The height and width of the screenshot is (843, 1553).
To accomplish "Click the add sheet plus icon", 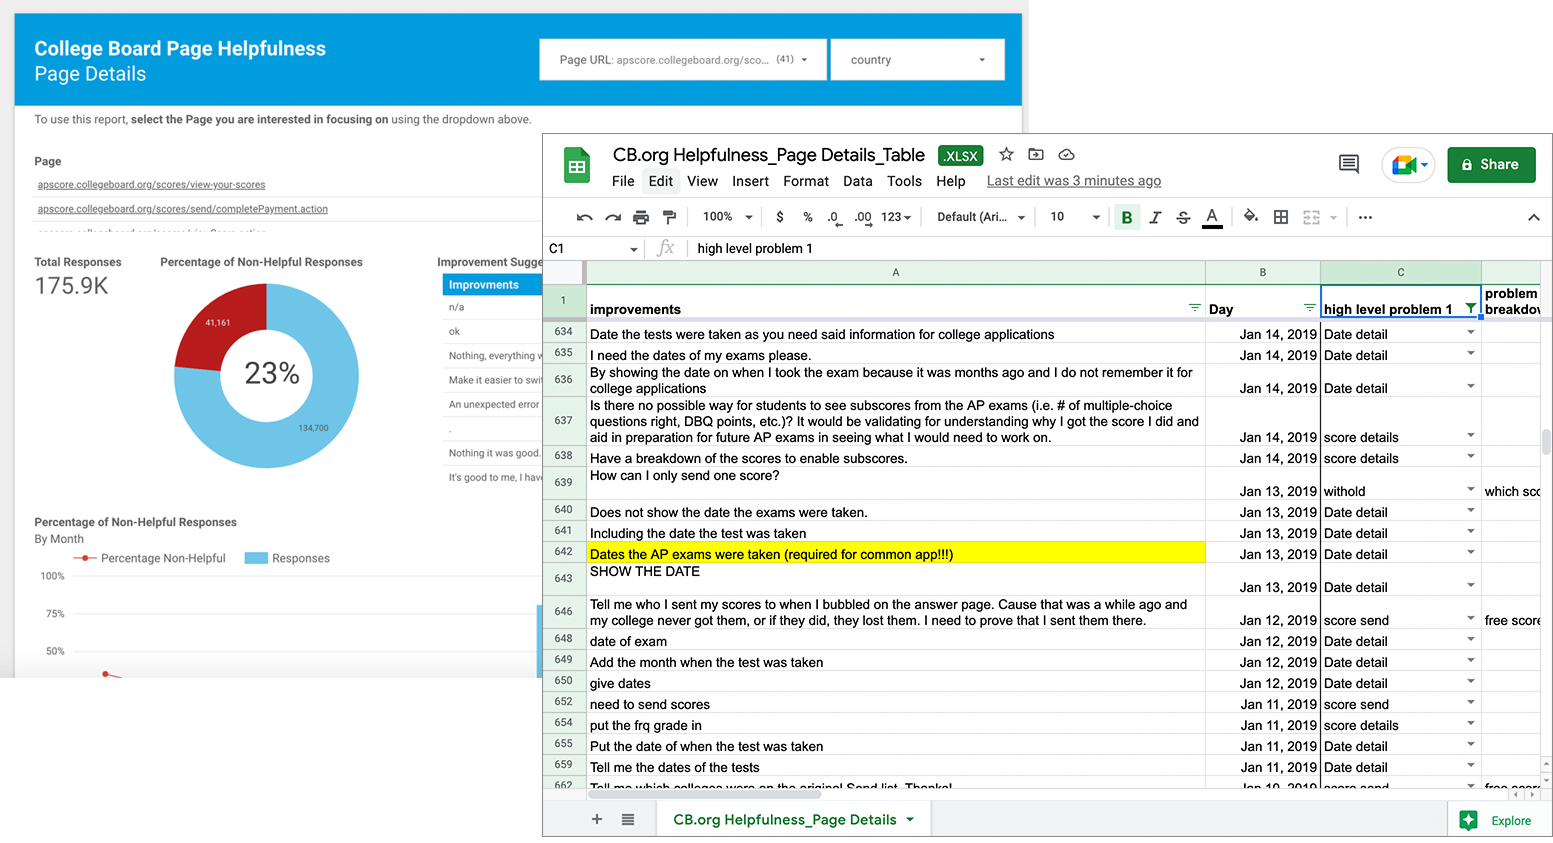I will (597, 819).
